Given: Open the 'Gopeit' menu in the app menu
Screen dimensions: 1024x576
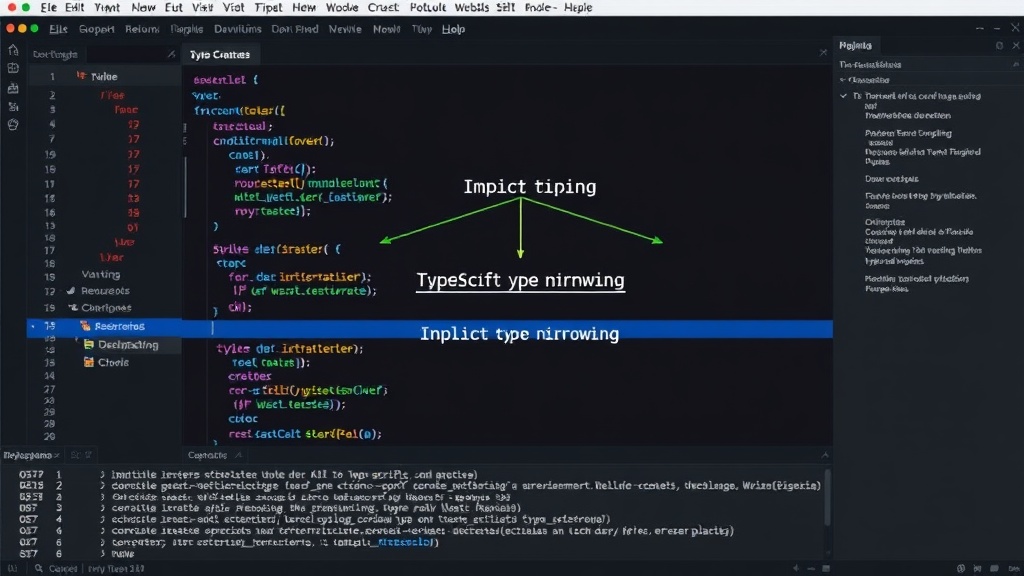Looking at the screenshot, I should coord(97,29).
